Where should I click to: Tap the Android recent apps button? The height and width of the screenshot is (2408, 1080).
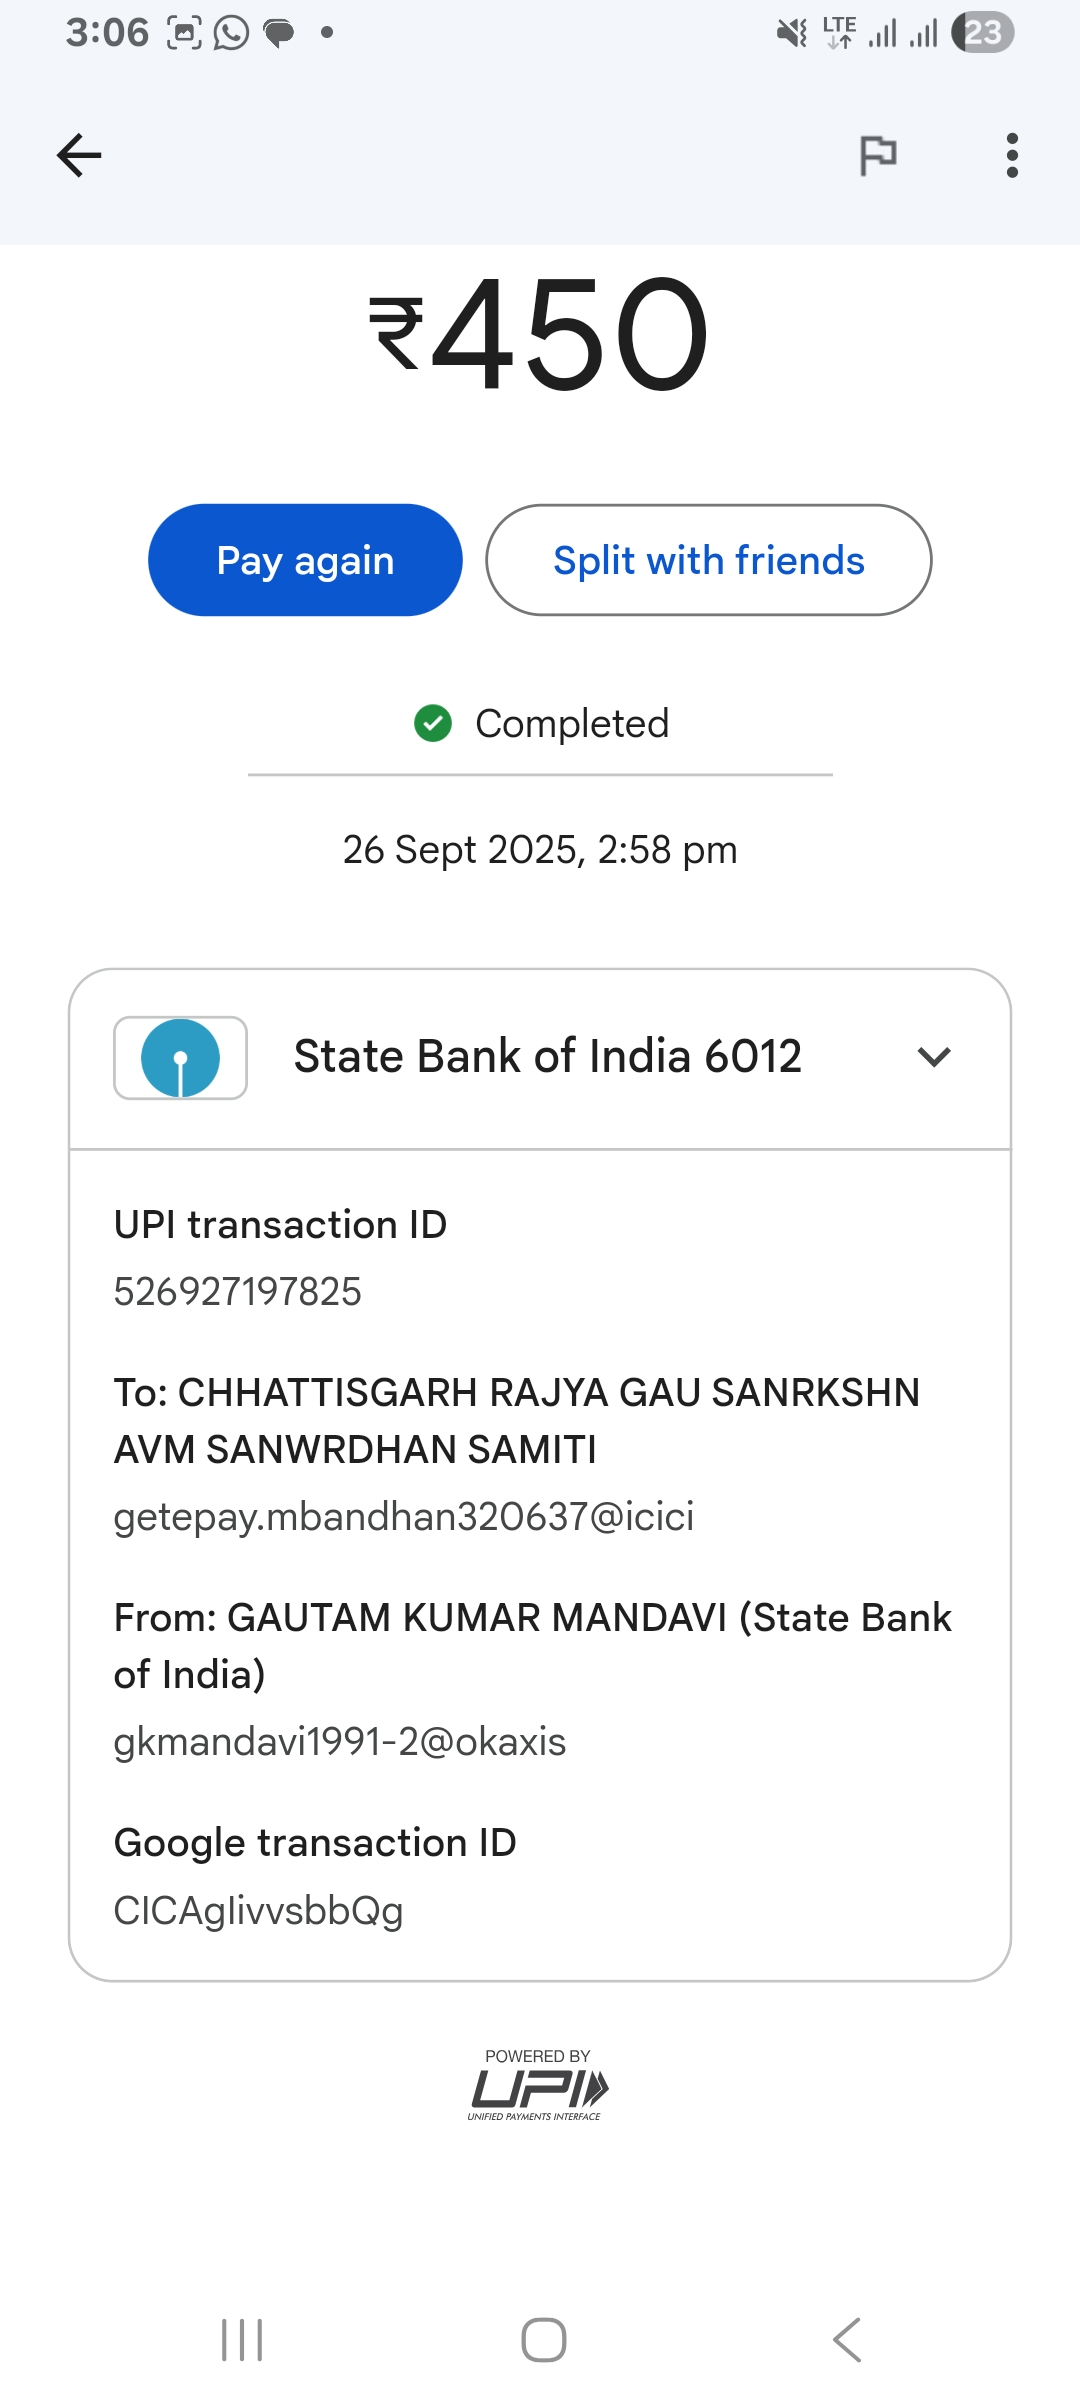(242, 2340)
